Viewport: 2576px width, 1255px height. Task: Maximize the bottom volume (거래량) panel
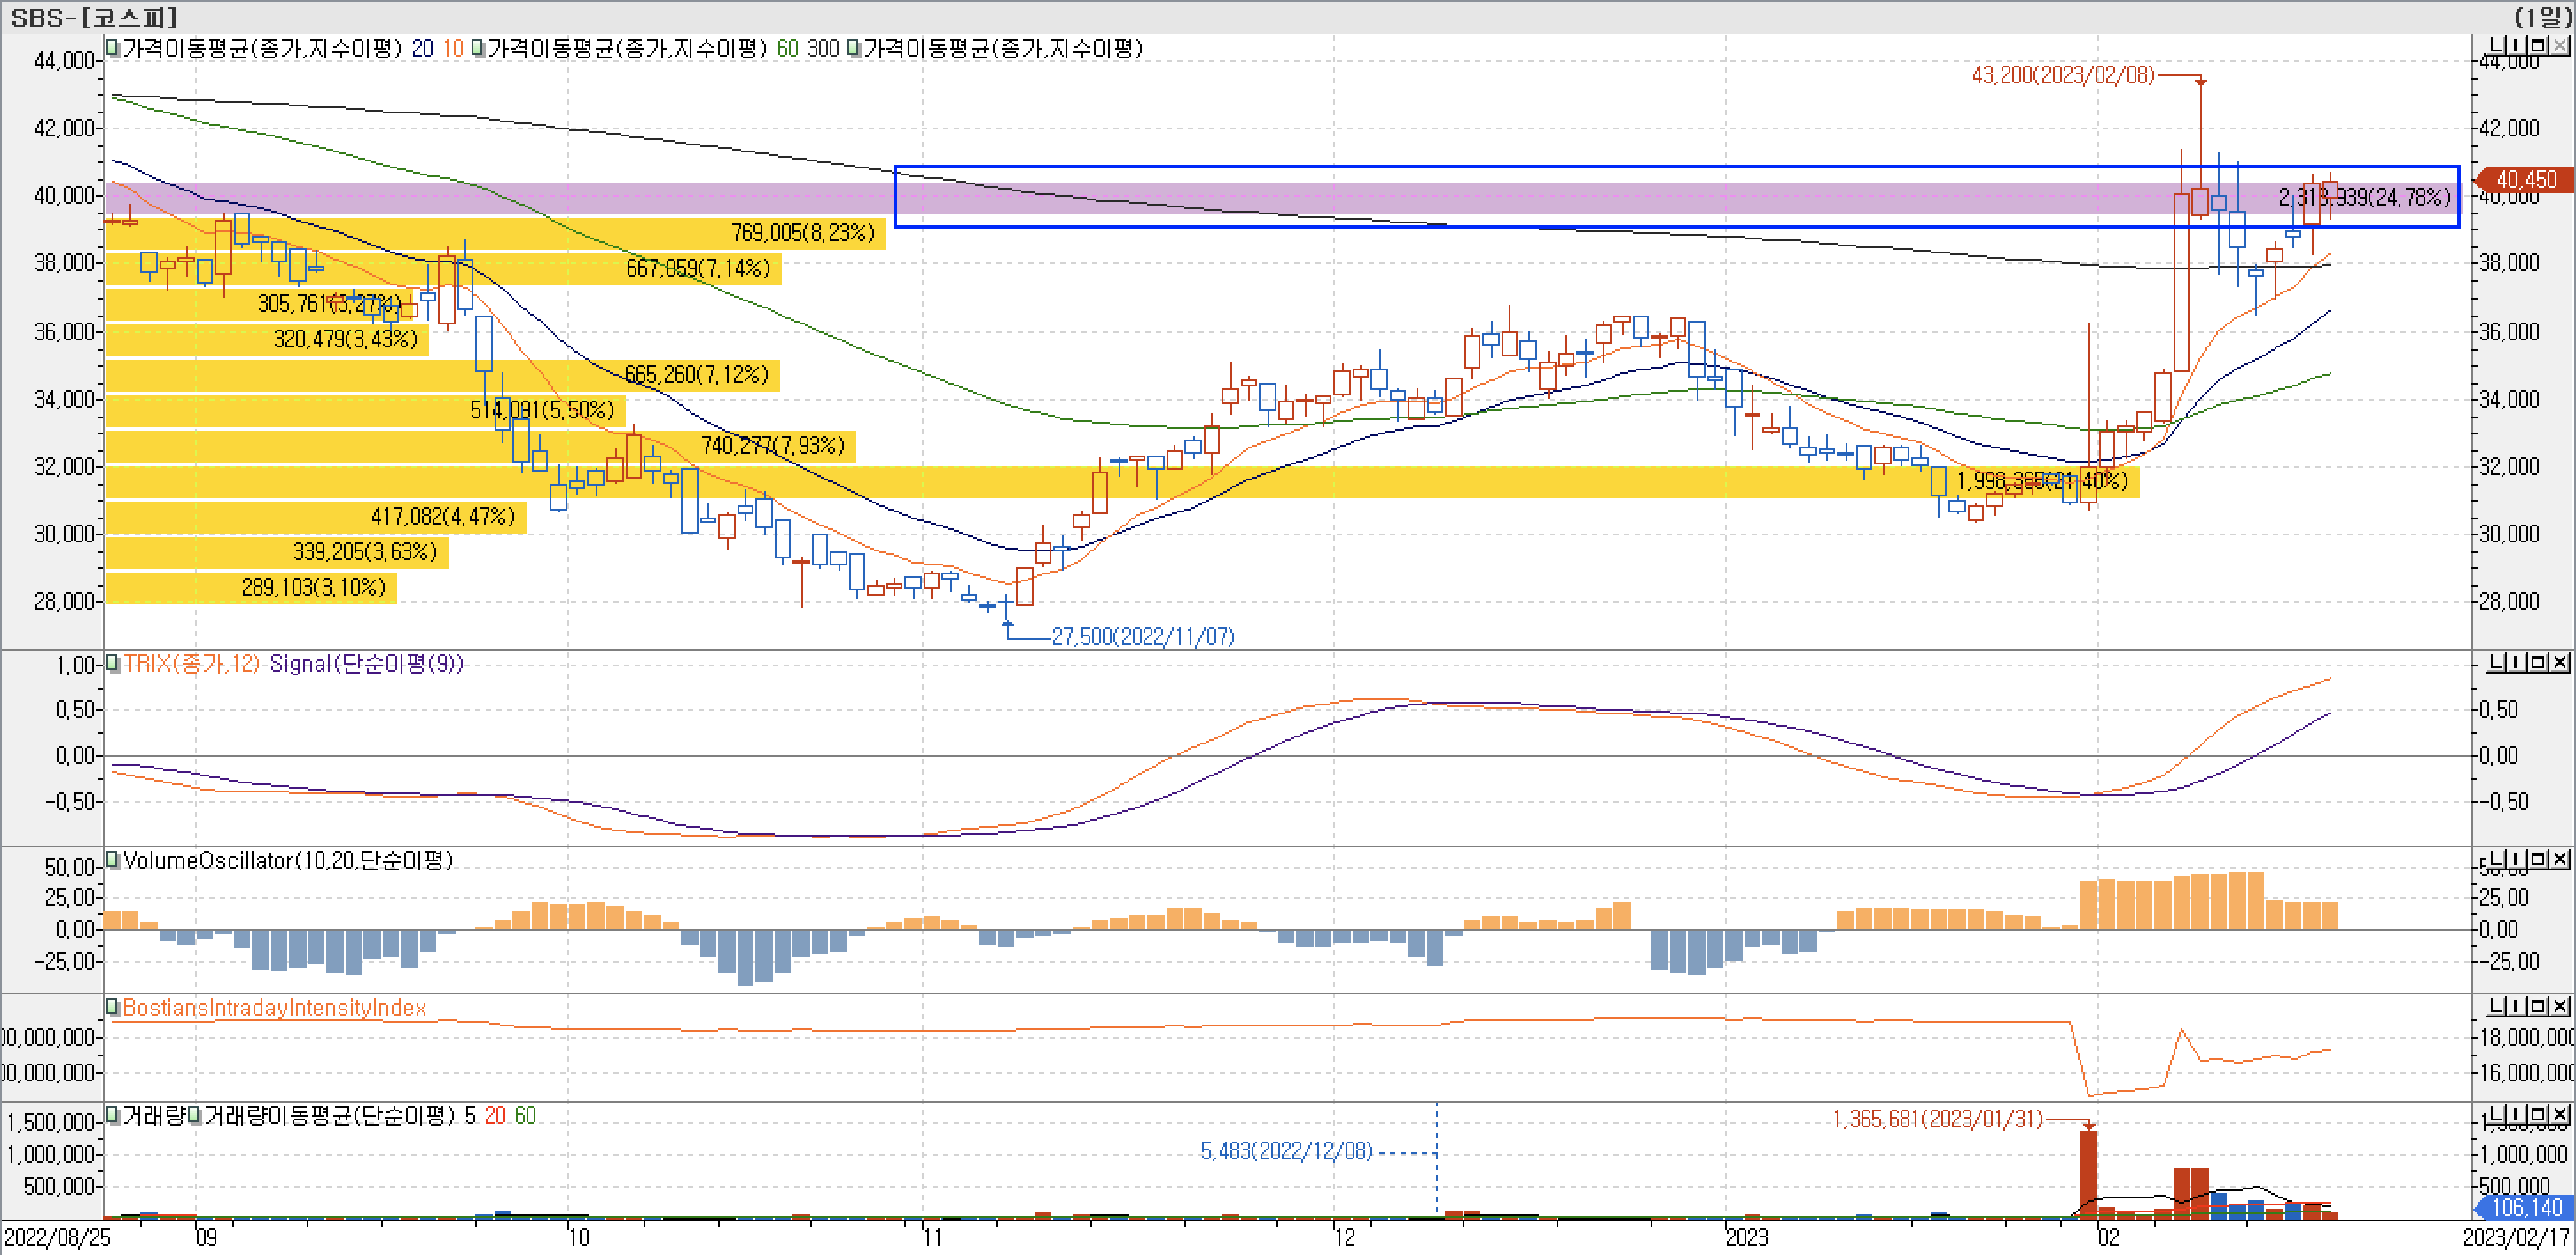coord(2539,1114)
